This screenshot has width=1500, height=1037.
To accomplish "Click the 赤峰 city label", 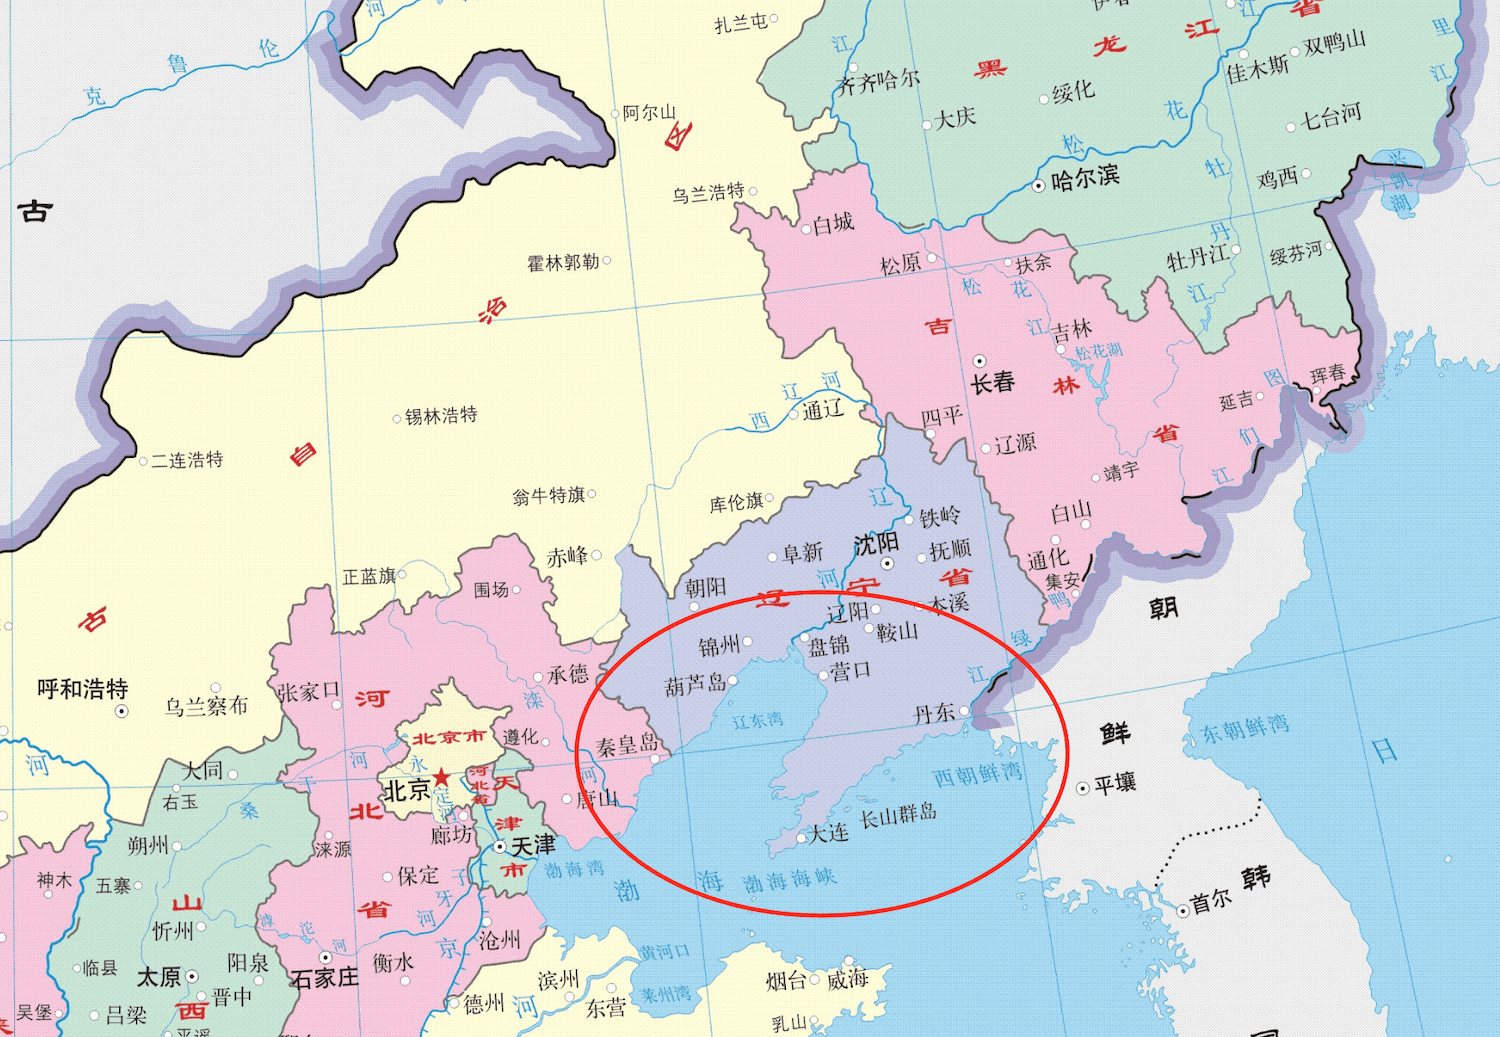I will pos(568,557).
